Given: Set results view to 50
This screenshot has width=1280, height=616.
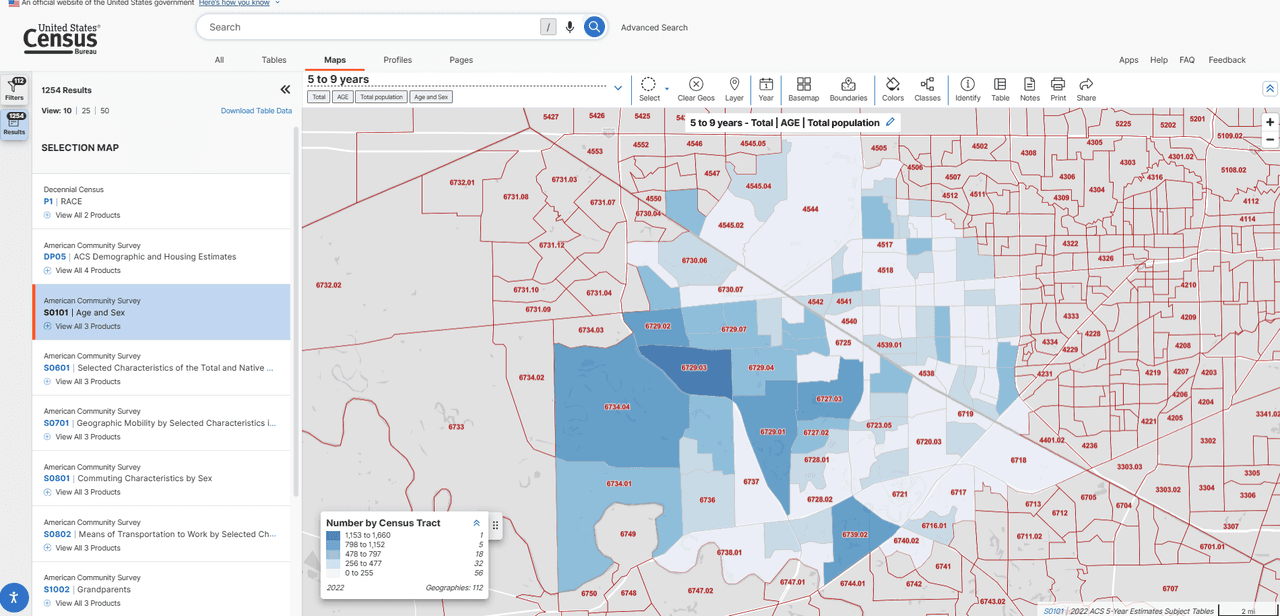Looking at the screenshot, I should (104, 111).
